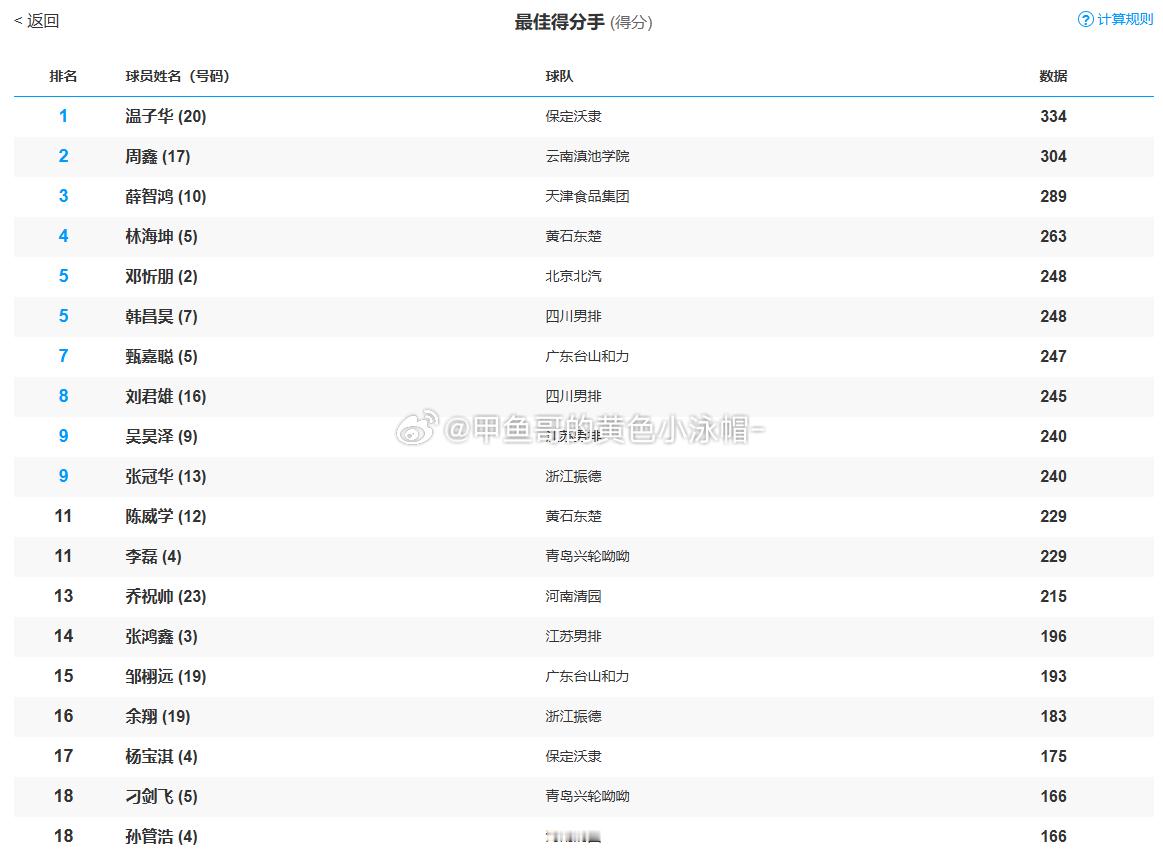Click the score value 247
The width and height of the screenshot is (1163, 854).
(1053, 357)
